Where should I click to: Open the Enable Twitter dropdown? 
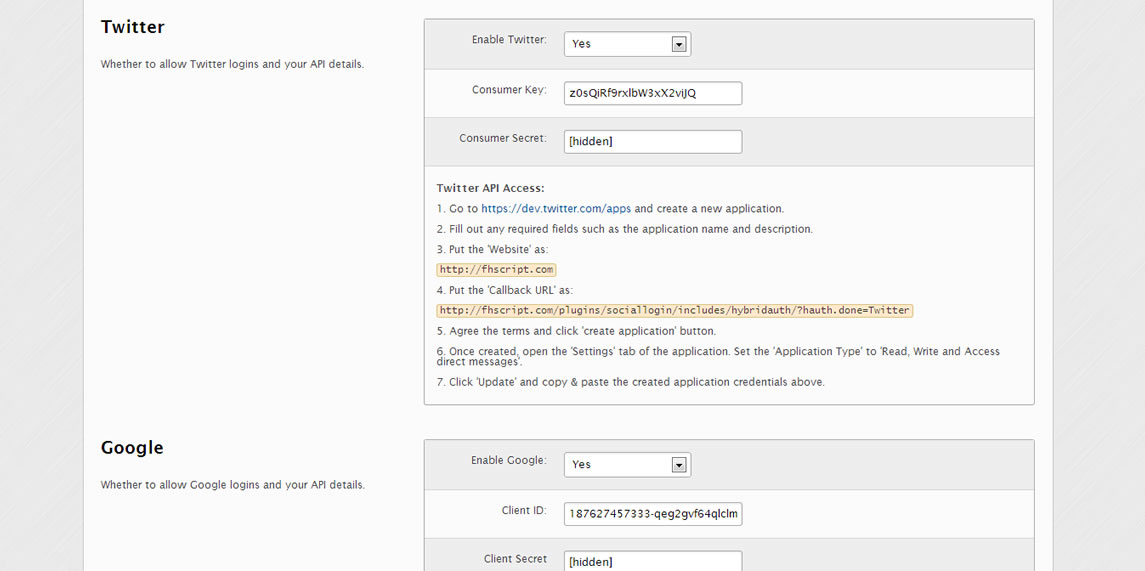pyautogui.click(x=627, y=44)
